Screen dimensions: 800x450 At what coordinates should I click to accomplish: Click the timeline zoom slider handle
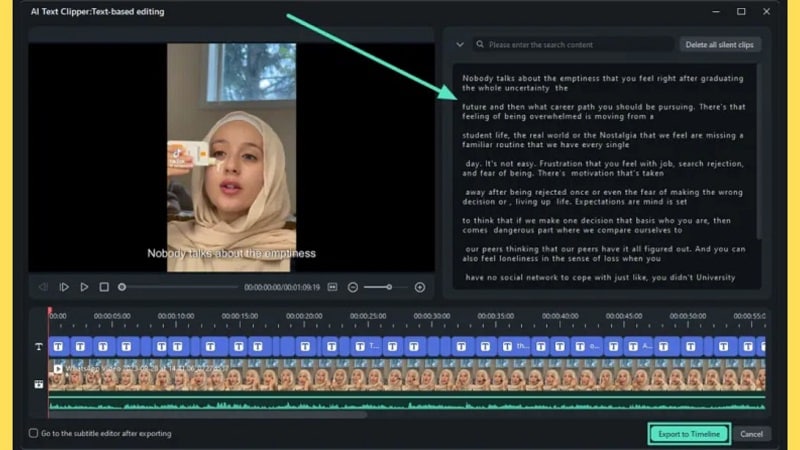389,287
